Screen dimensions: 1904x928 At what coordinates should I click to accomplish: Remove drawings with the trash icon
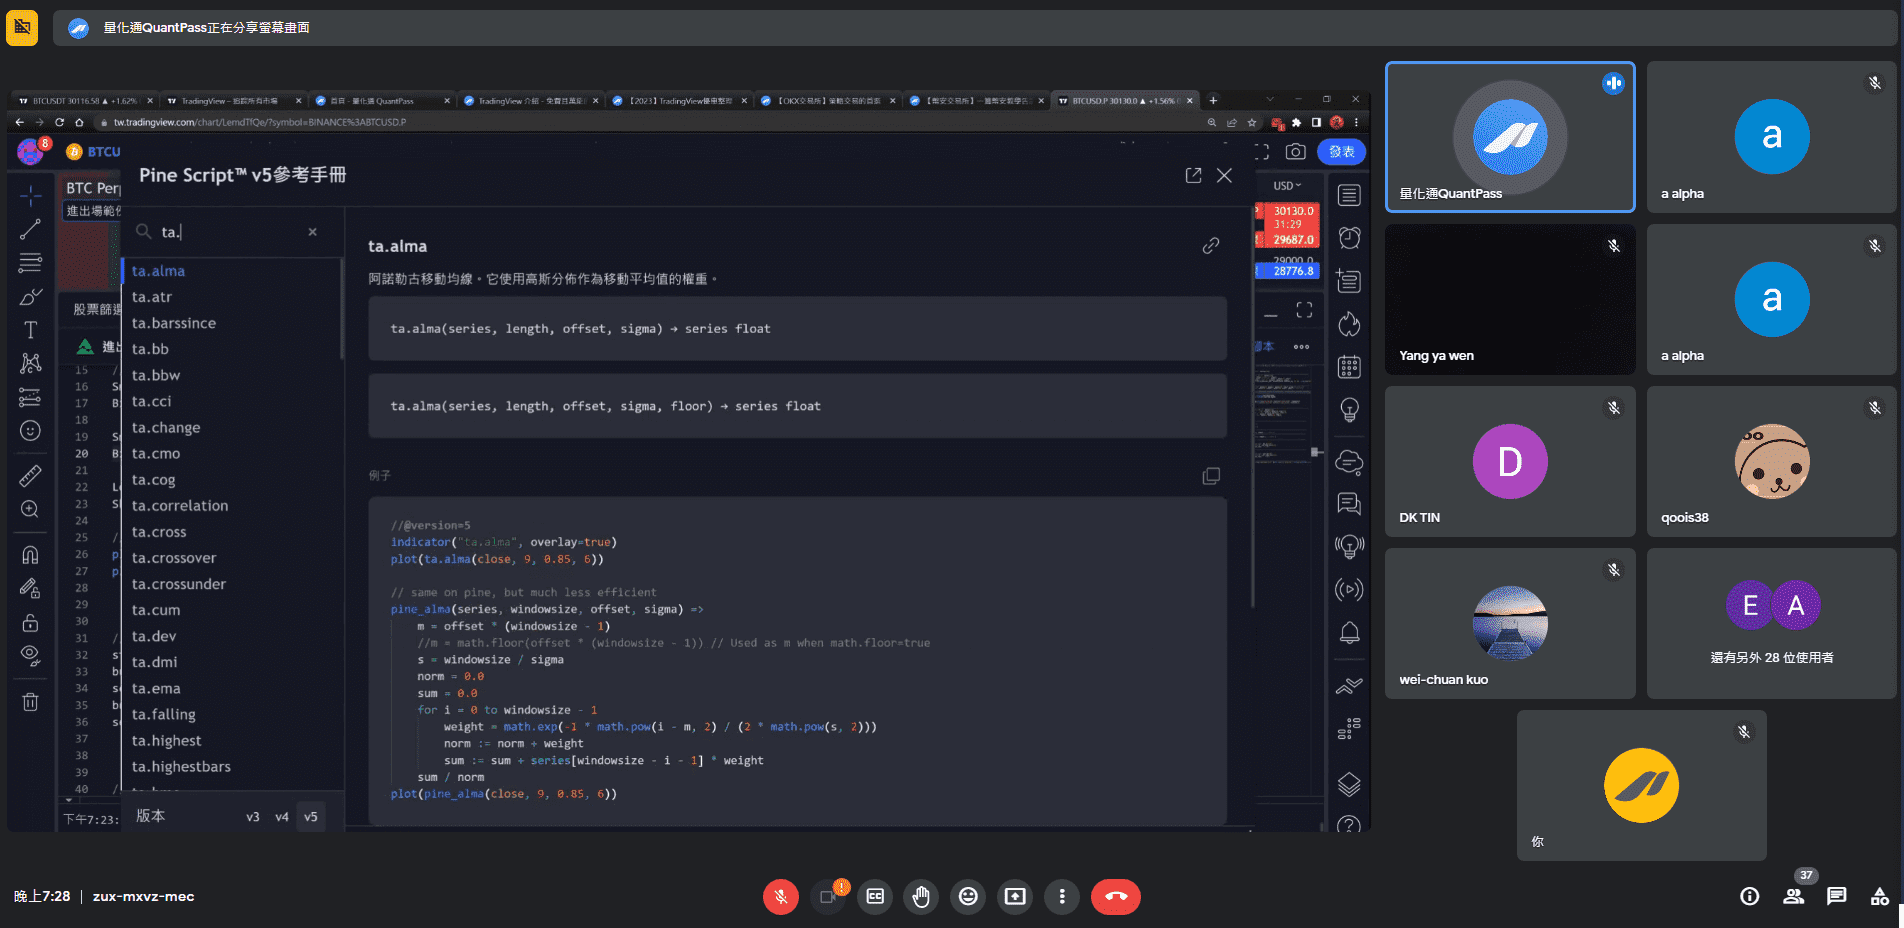(31, 702)
